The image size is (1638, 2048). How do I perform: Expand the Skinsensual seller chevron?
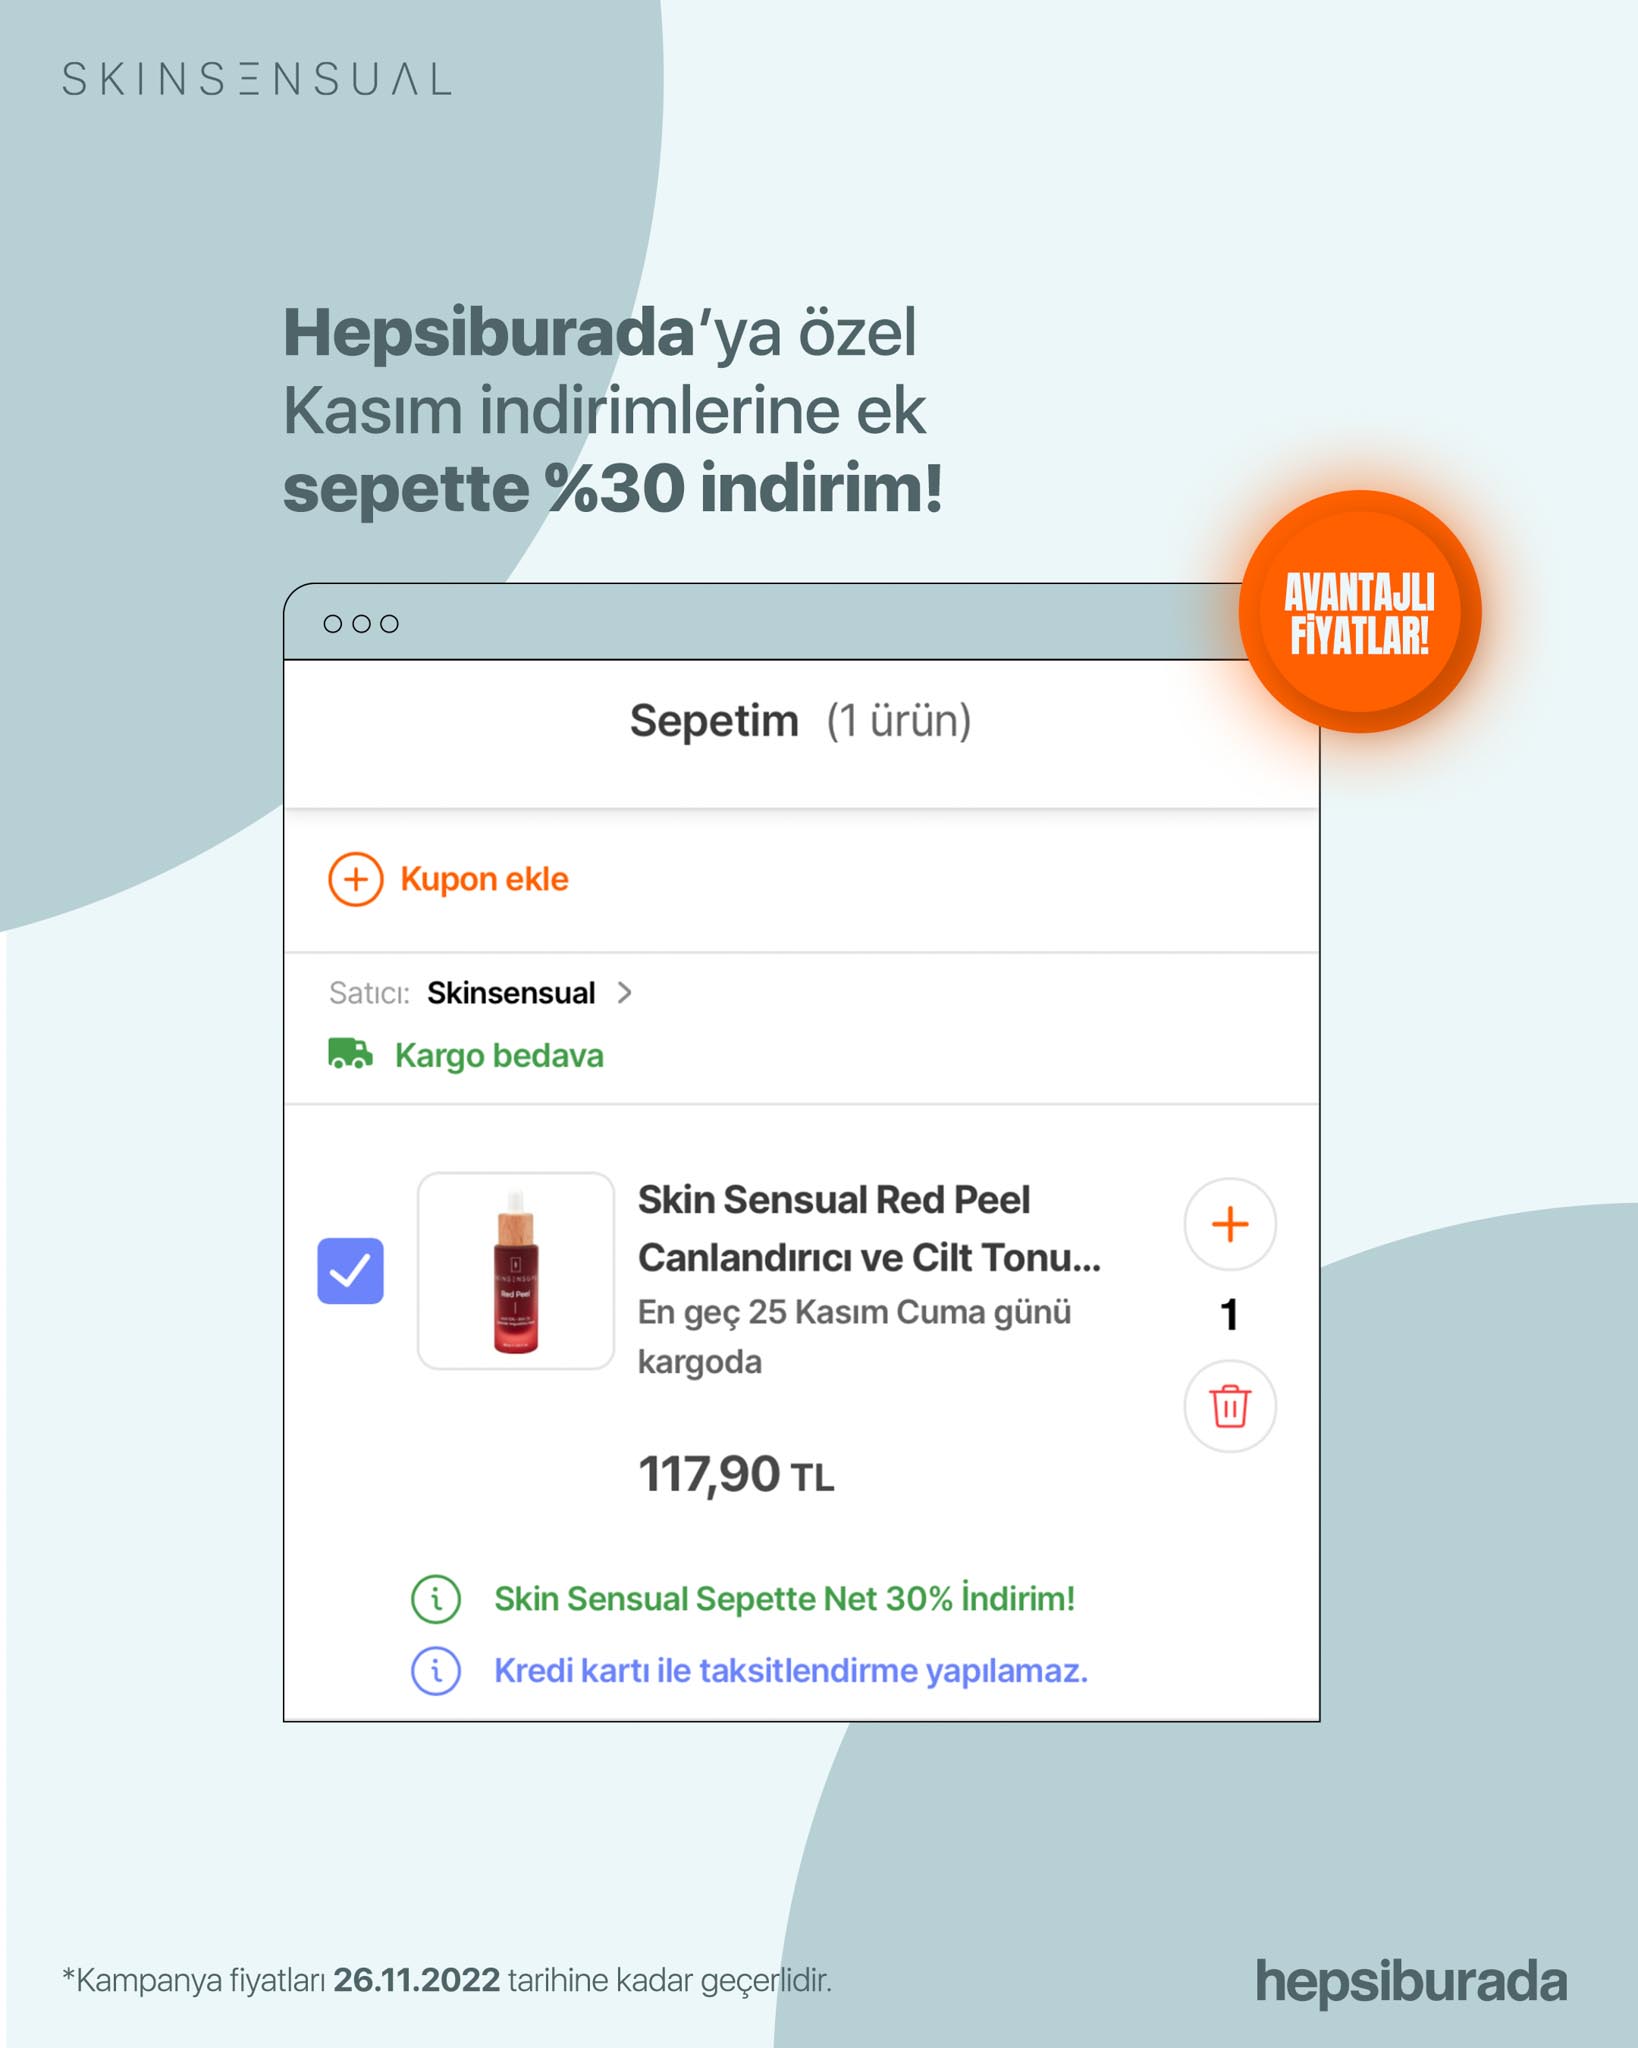624,993
